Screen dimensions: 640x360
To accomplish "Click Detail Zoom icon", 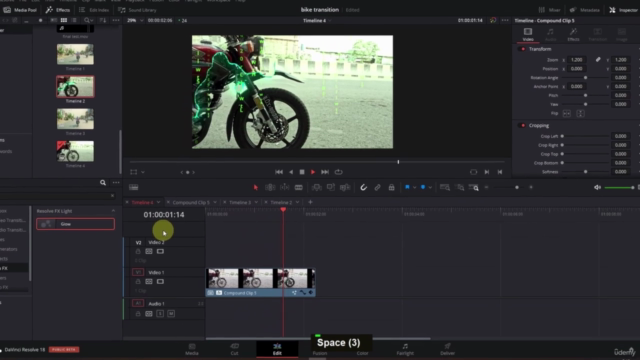I will click(460, 187).
